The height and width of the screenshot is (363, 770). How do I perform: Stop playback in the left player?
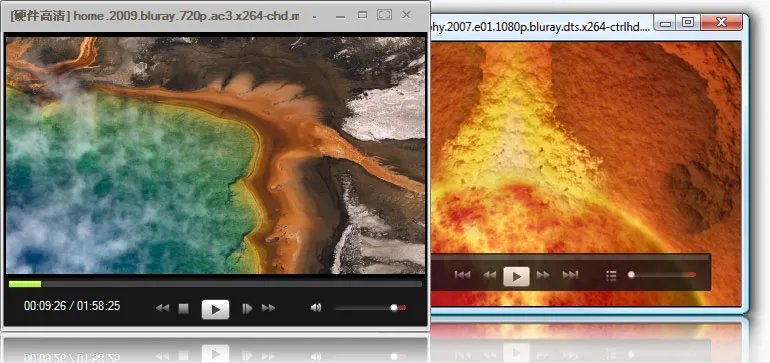183,308
